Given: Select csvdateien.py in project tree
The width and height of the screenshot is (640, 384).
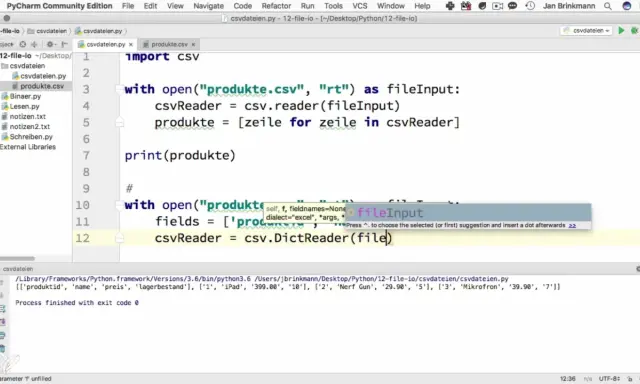Looking at the screenshot, I should click(43, 76).
